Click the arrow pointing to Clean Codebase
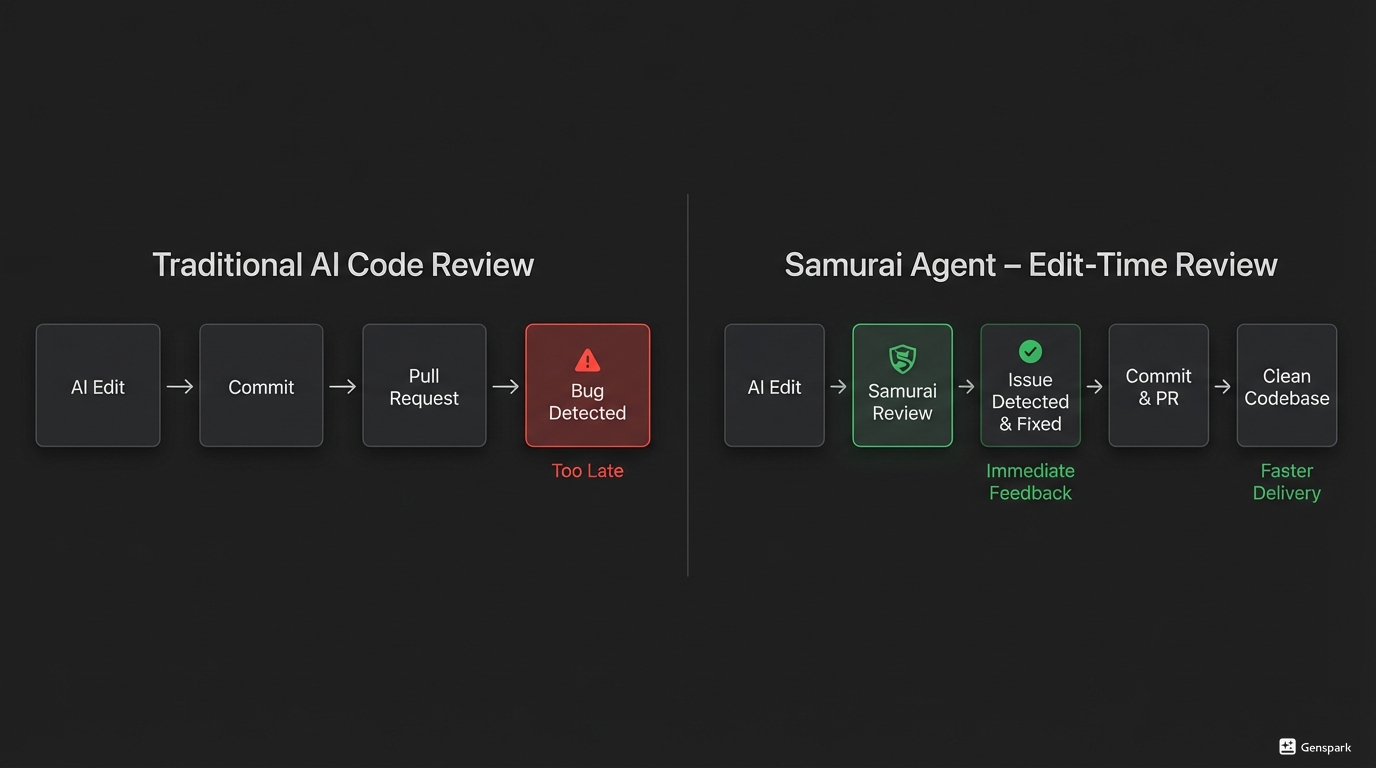This screenshot has height=768, width=1376. (x=1223, y=385)
